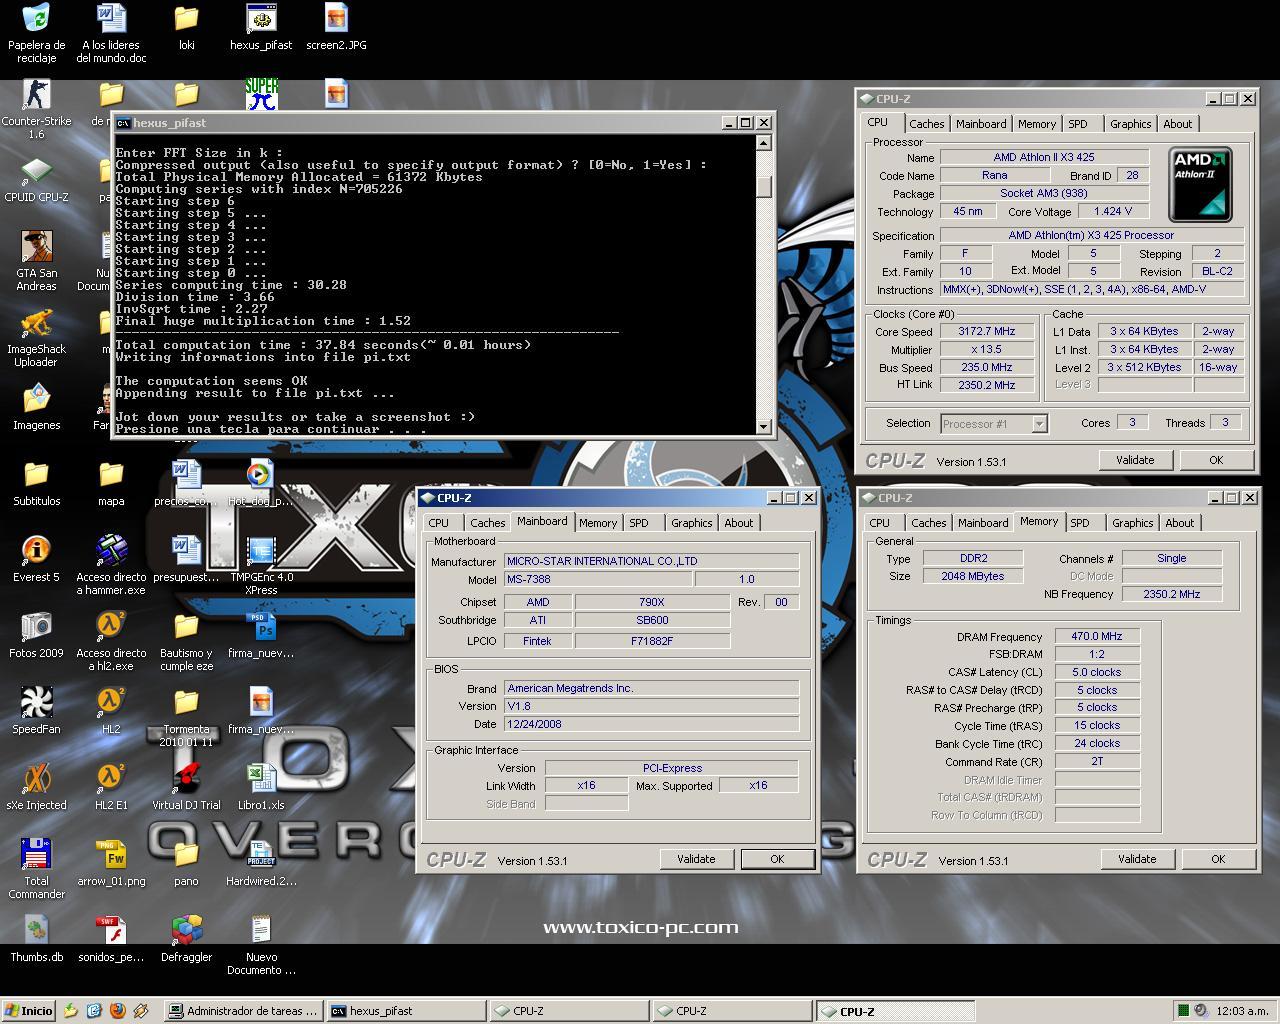Image resolution: width=1280 pixels, height=1024 pixels.
Task: Click Validate in Mainboard CPU-Z window
Action: 696,859
